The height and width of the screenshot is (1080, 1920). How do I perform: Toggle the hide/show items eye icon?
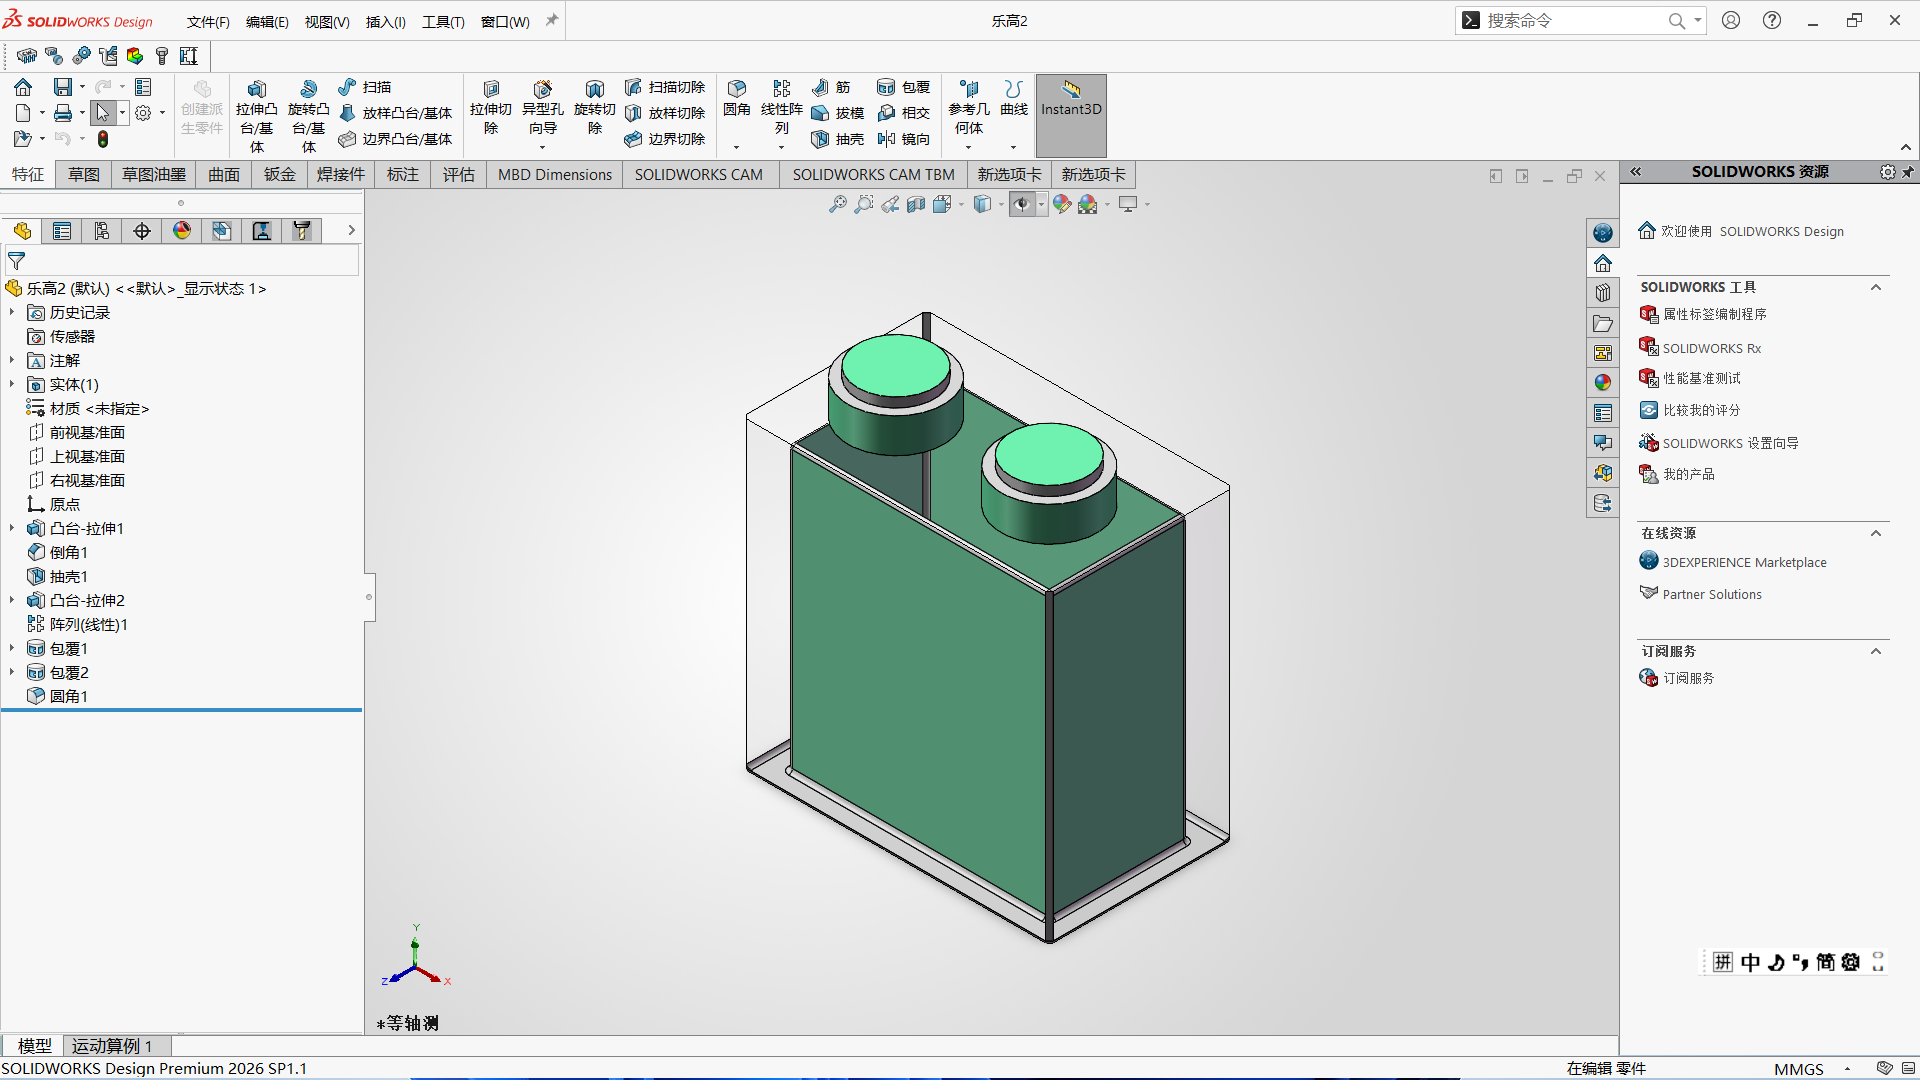[x=1021, y=204]
